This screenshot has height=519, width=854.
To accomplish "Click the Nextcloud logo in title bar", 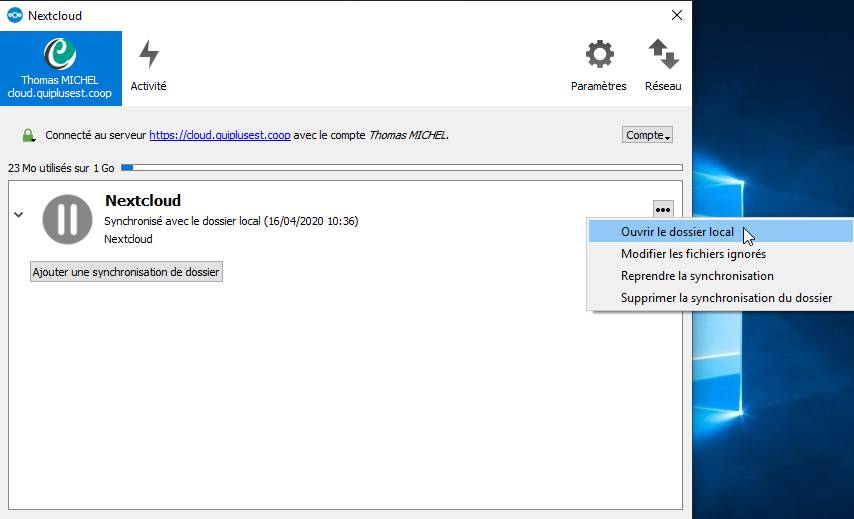I will coord(15,15).
